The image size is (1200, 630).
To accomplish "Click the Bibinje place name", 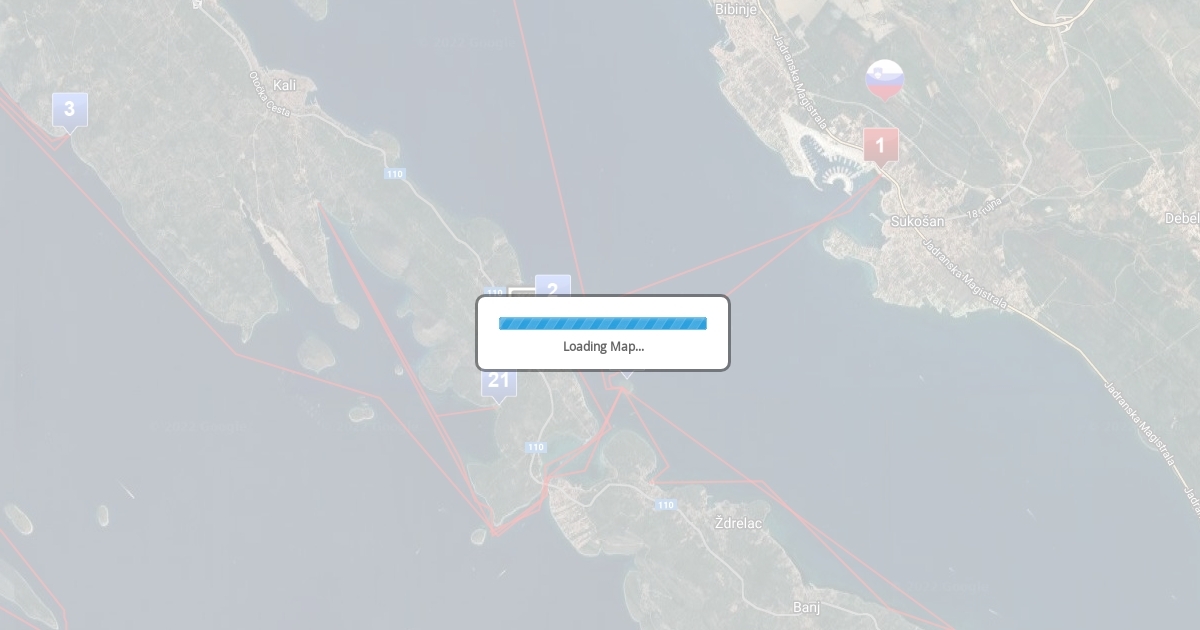I will (736, 8).
